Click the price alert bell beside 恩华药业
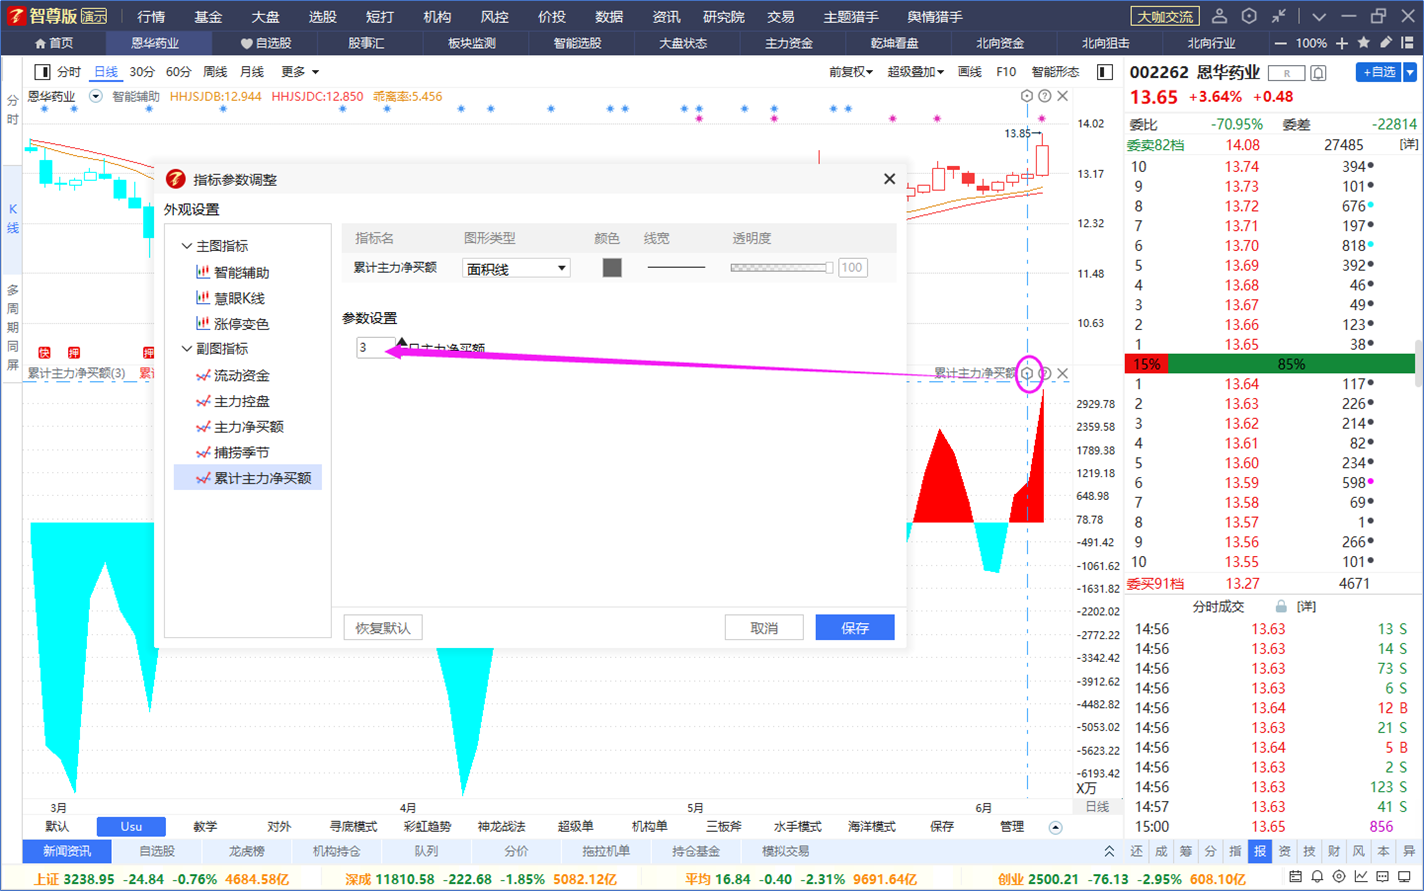The height and width of the screenshot is (891, 1424). coord(1318,73)
